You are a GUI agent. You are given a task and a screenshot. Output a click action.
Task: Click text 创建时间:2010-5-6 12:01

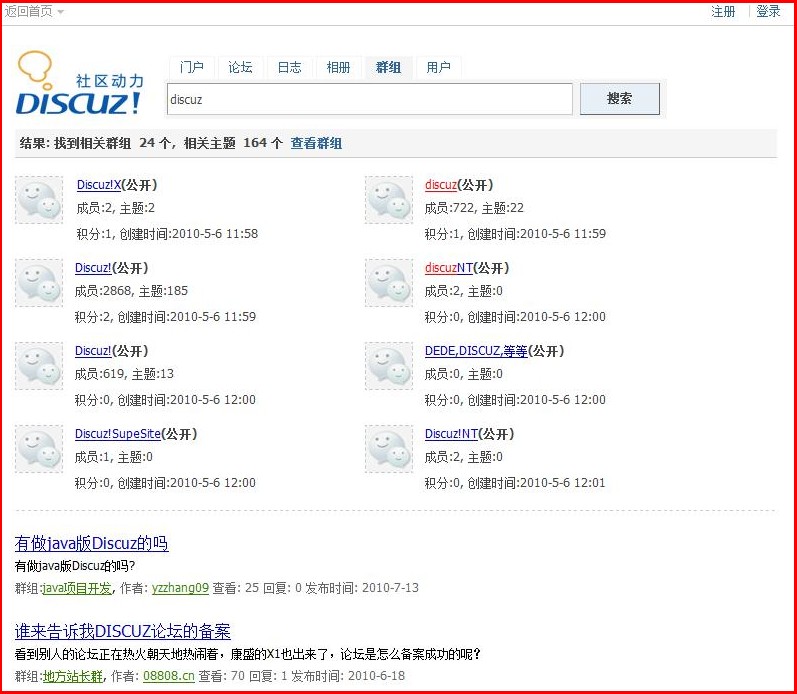(x=536, y=482)
